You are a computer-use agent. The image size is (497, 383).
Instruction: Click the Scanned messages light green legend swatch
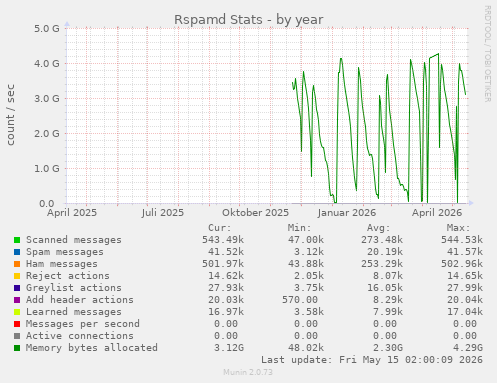click(x=17, y=240)
